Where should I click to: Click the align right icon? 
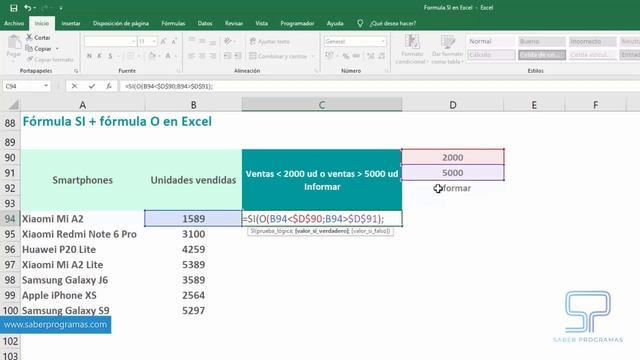[213, 56]
